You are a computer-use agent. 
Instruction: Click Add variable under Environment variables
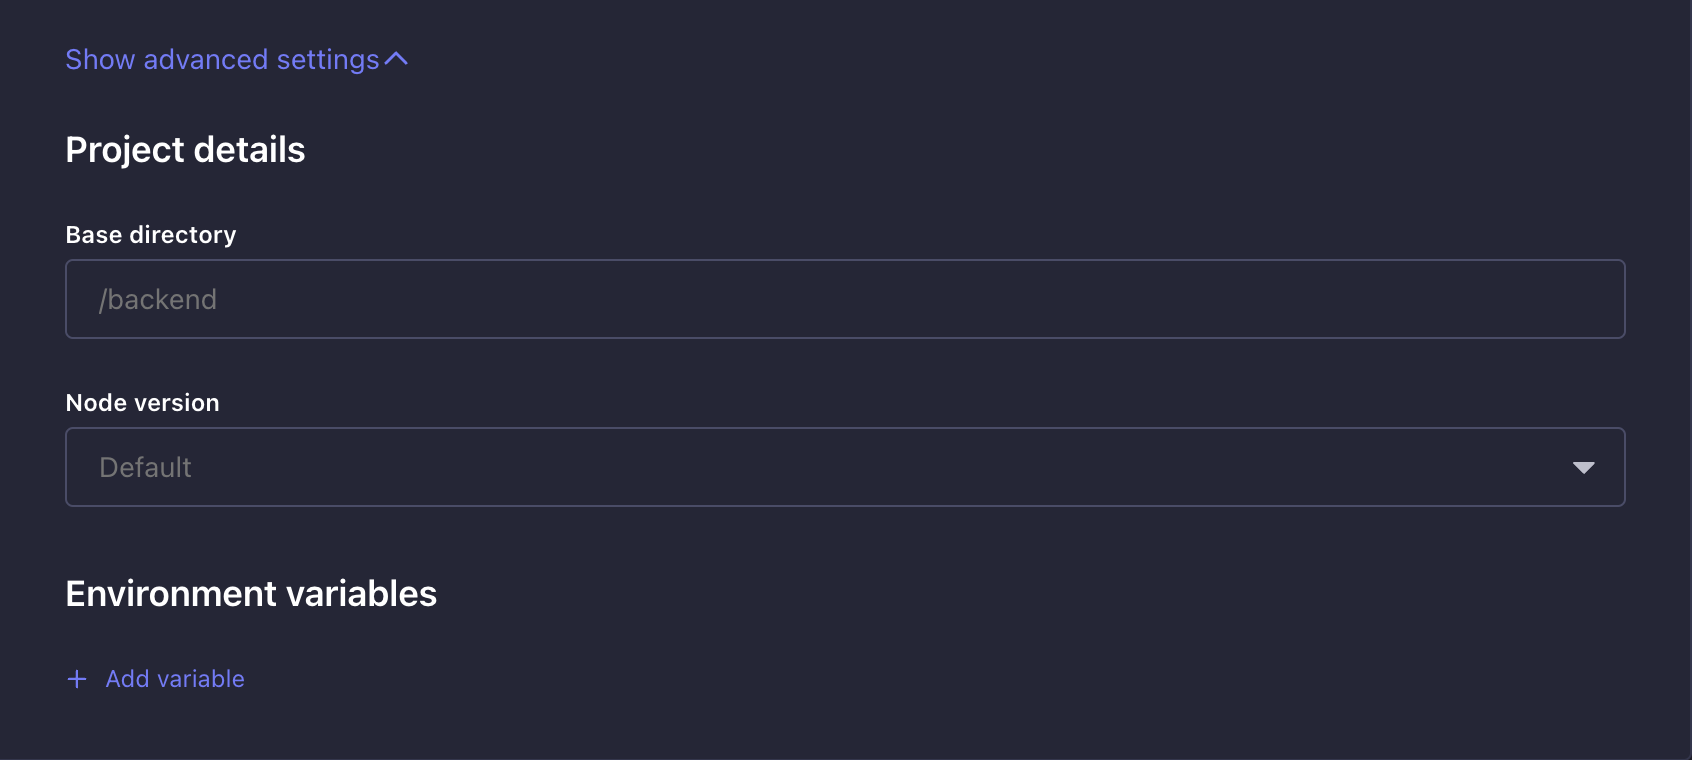pos(174,679)
